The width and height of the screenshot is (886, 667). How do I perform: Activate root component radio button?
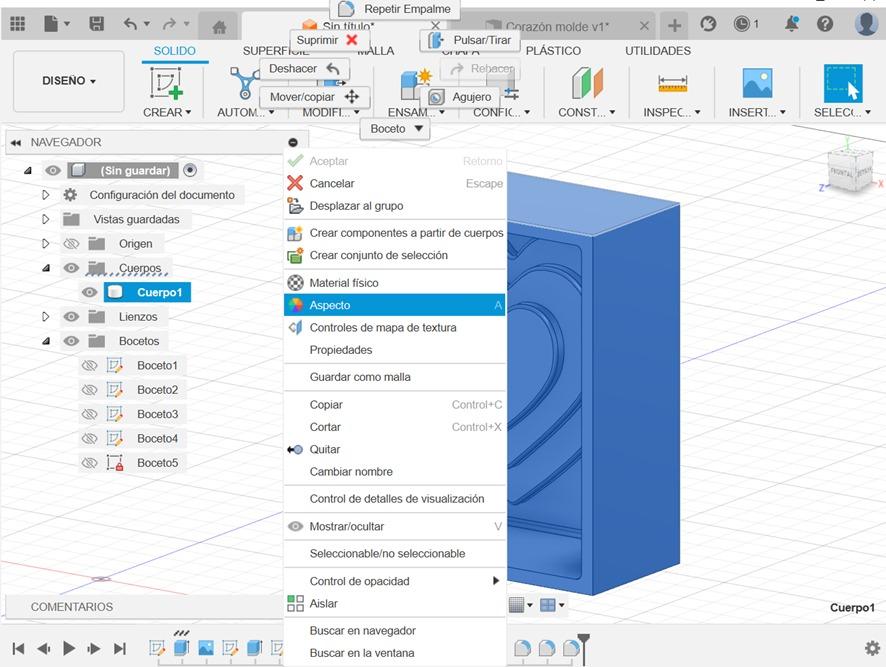[x=190, y=170]
